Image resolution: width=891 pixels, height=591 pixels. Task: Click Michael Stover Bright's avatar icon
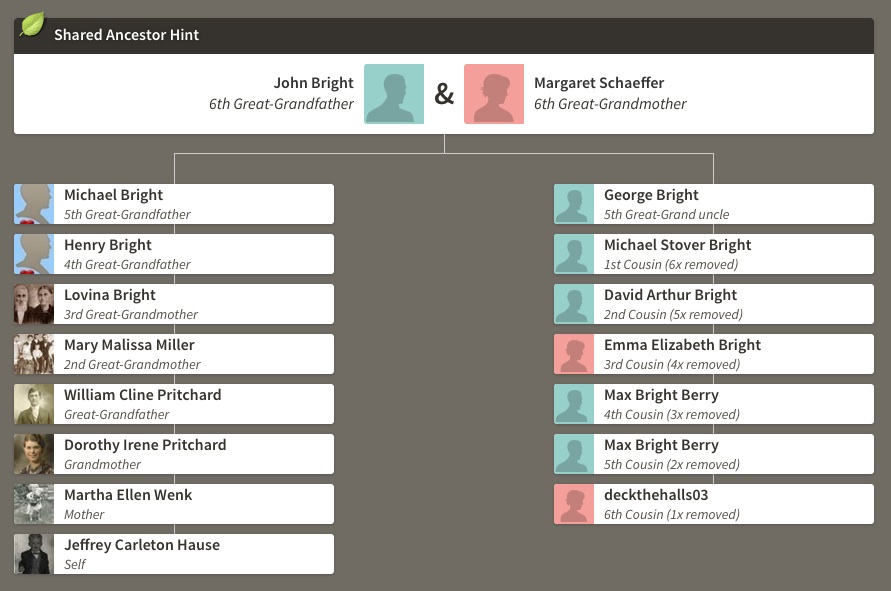pos(574,254)
